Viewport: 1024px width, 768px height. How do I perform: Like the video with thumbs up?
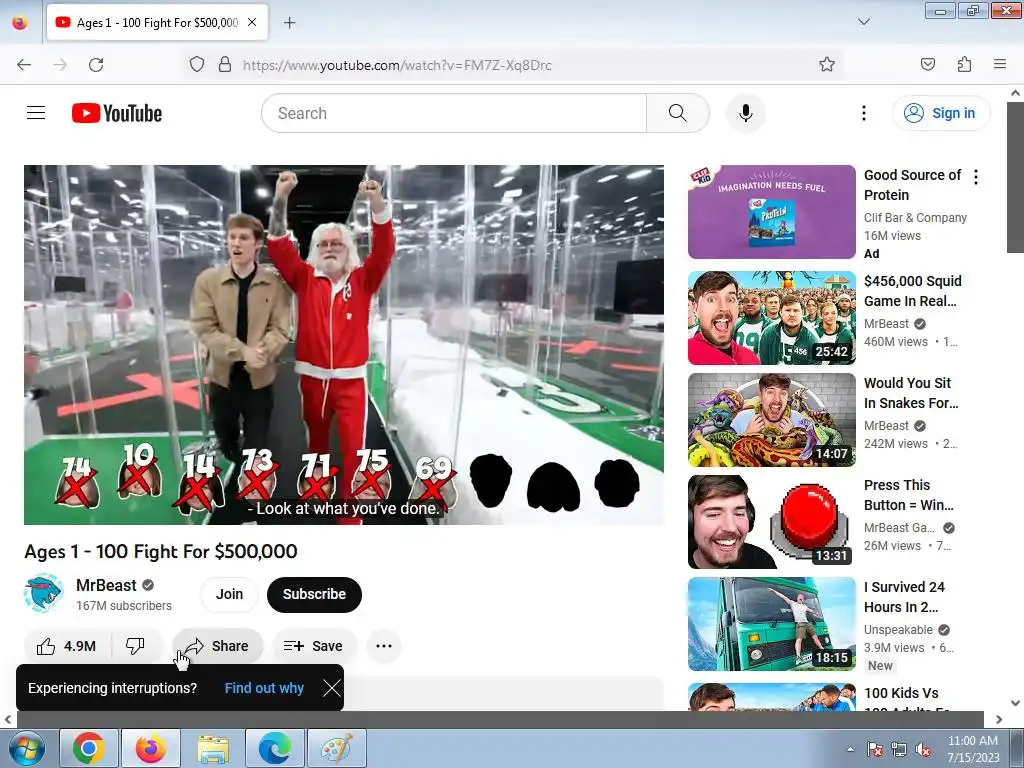66,646
